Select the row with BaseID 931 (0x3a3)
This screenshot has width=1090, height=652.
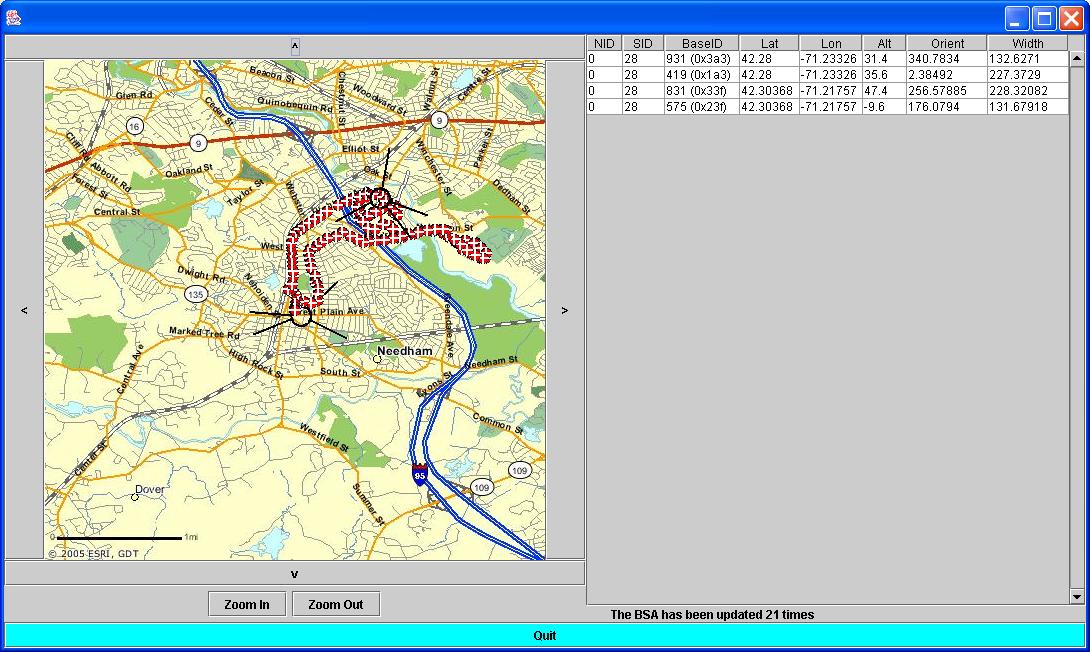[701, 59]
